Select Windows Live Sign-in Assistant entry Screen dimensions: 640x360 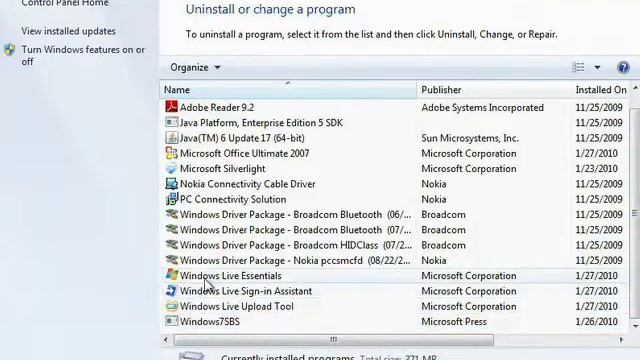click(246, 291)
